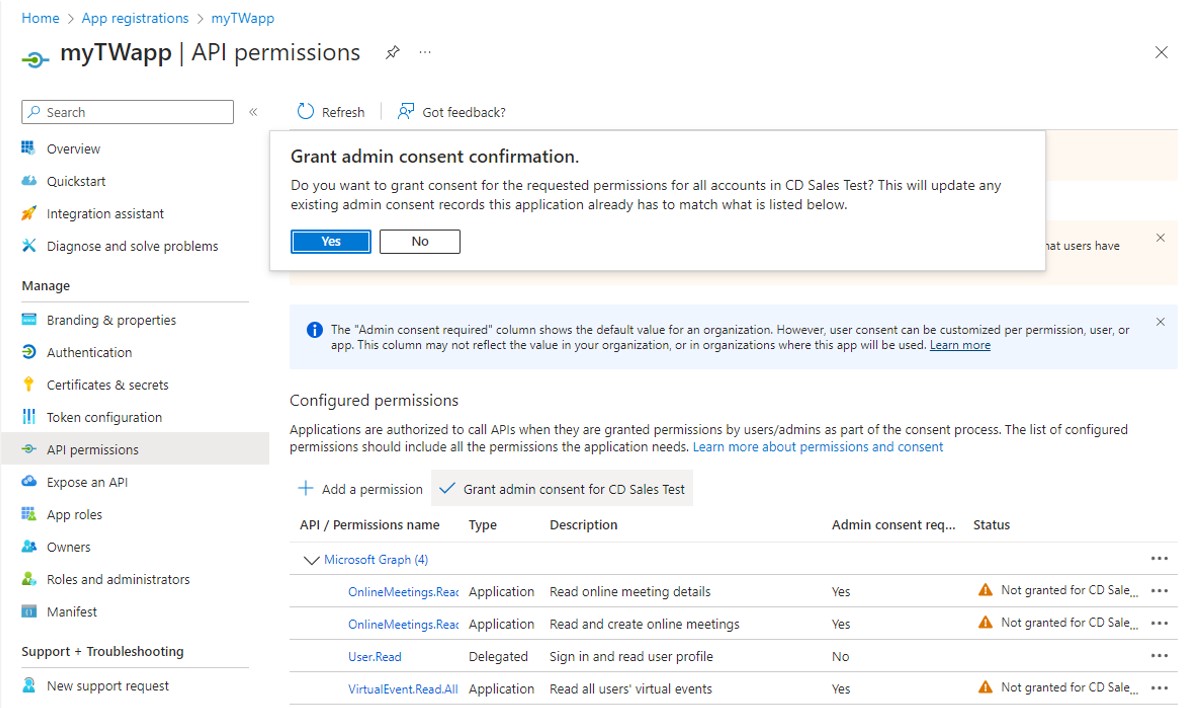Open more options for User.Read row

pos(1159,656)
